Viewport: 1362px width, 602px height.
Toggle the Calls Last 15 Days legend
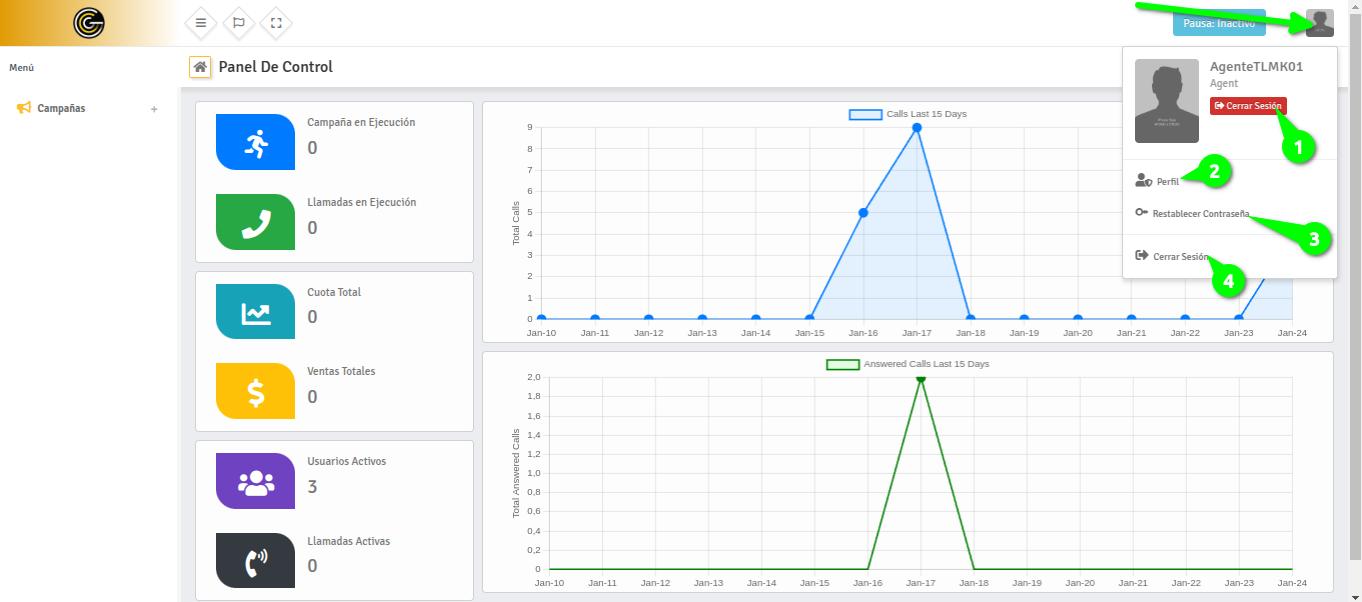(905, 113)
